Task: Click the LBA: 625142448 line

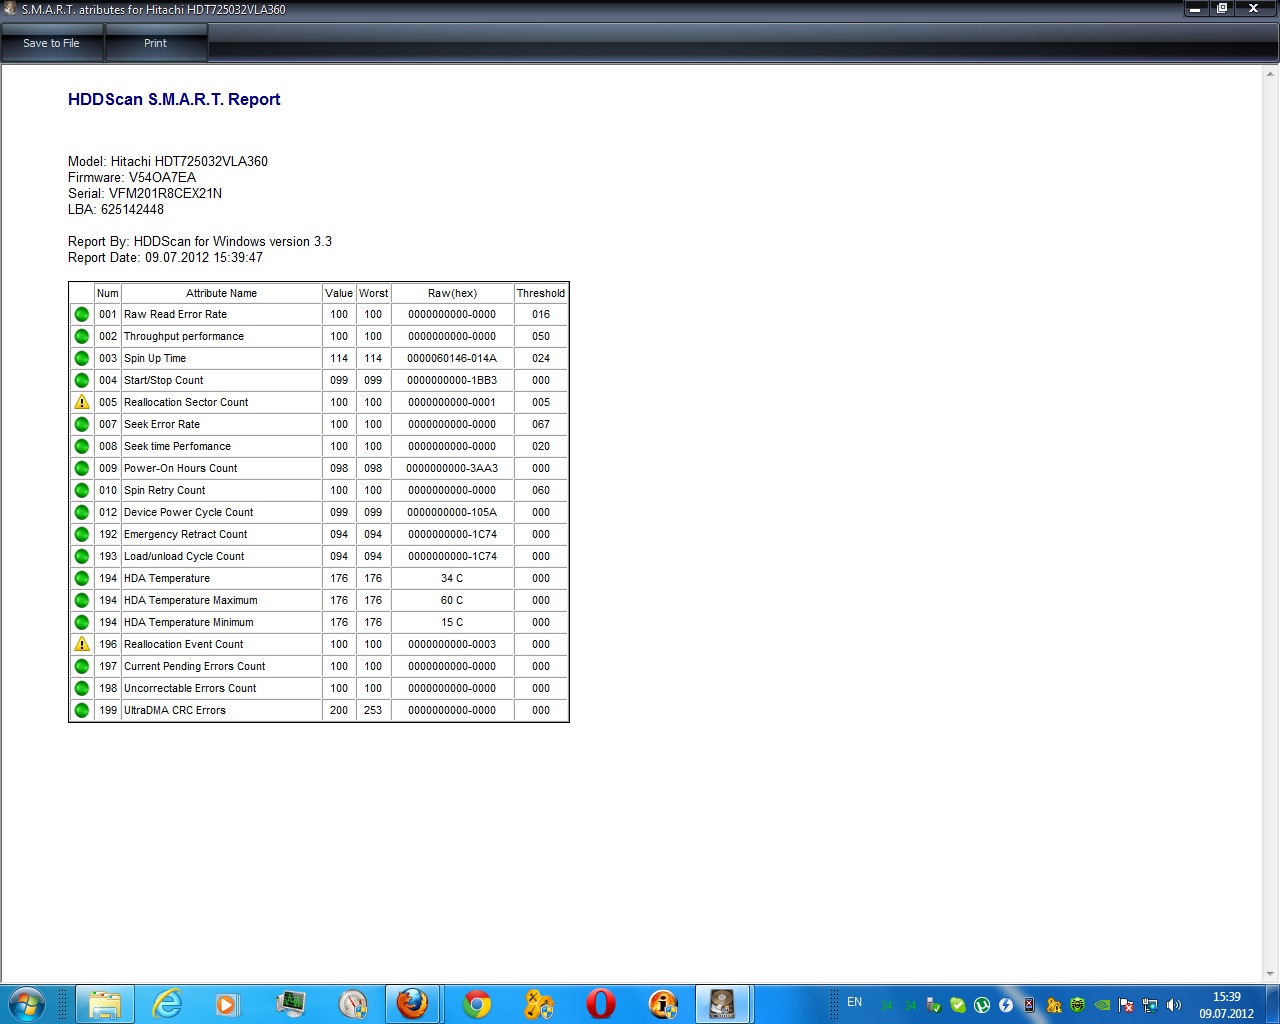Action: click(116, 209)
